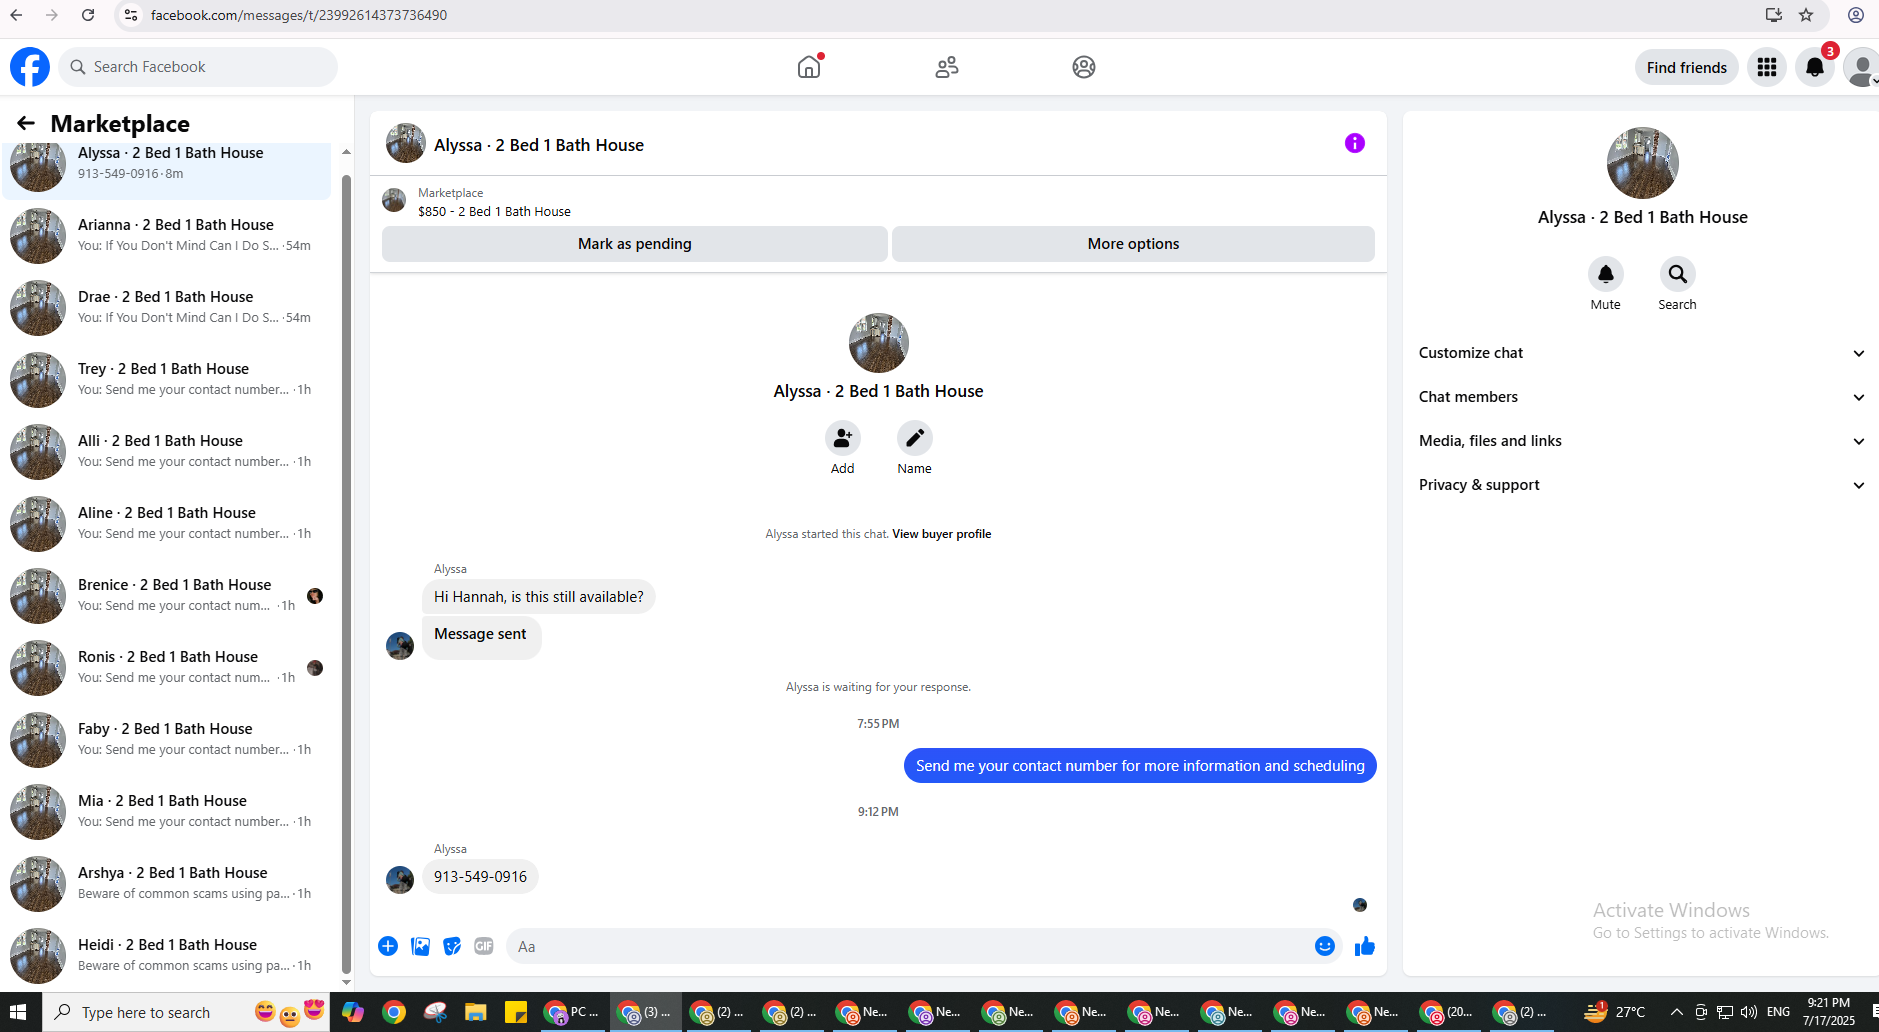The image size is (1879, 1032).
Task: Select the message Hi Hannah, is this still available?
Action: click(538, 597)
